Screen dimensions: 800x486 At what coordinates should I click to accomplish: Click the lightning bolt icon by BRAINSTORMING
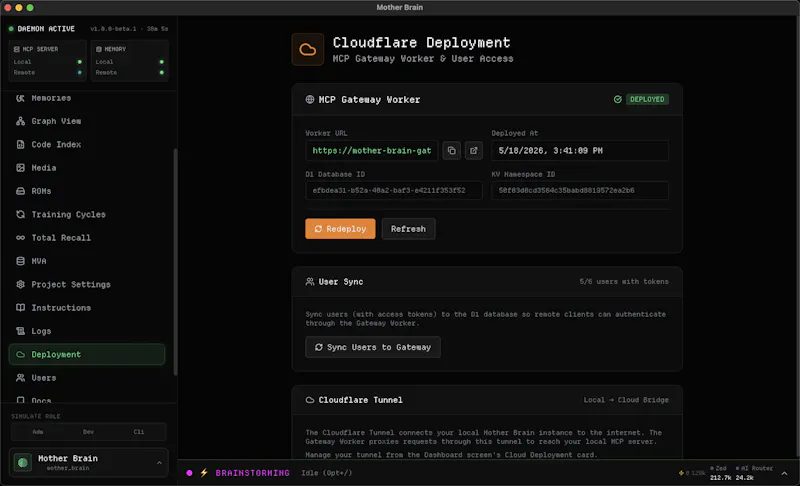[x=204, y=473]
